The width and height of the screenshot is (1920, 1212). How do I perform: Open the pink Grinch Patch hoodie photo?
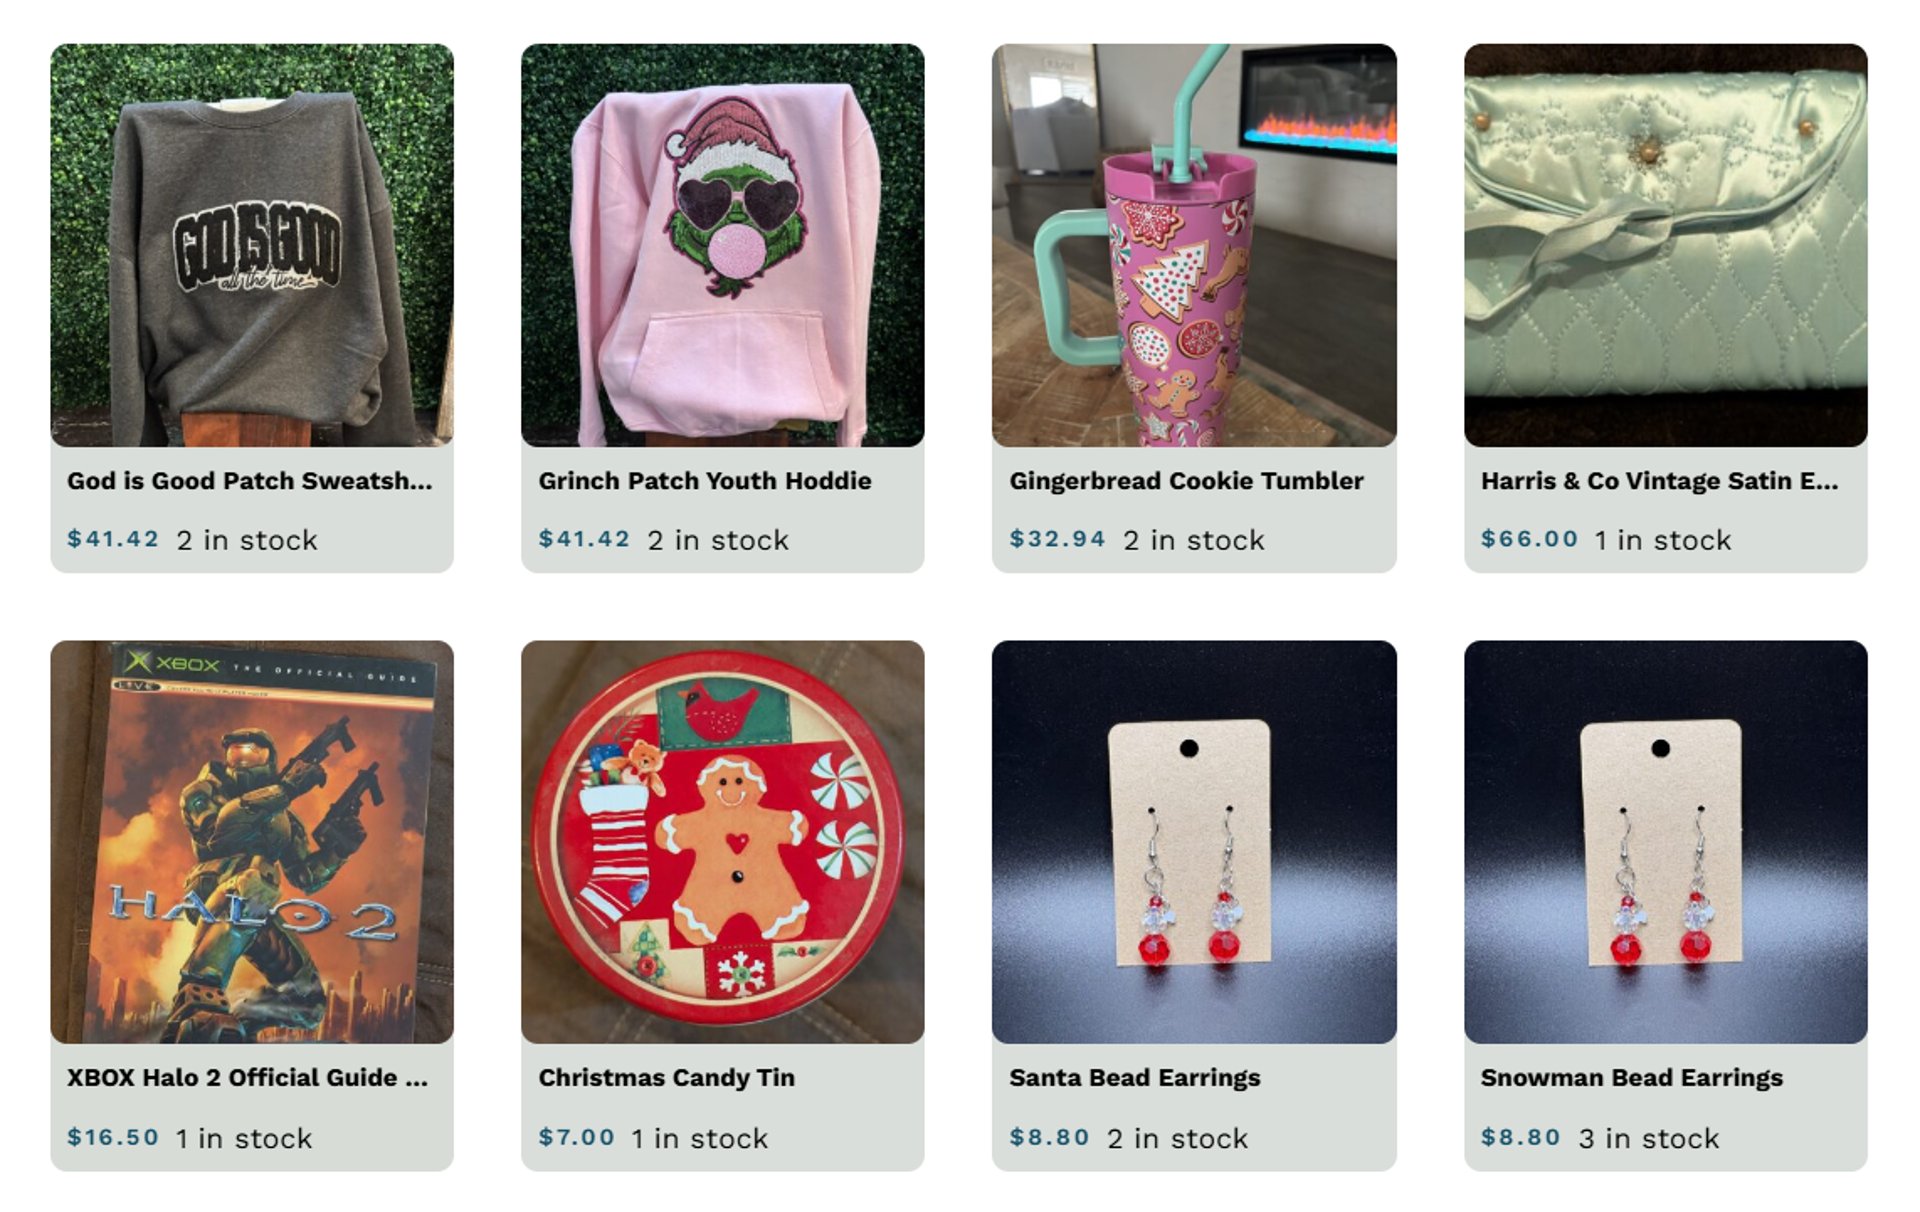(723, 245)
